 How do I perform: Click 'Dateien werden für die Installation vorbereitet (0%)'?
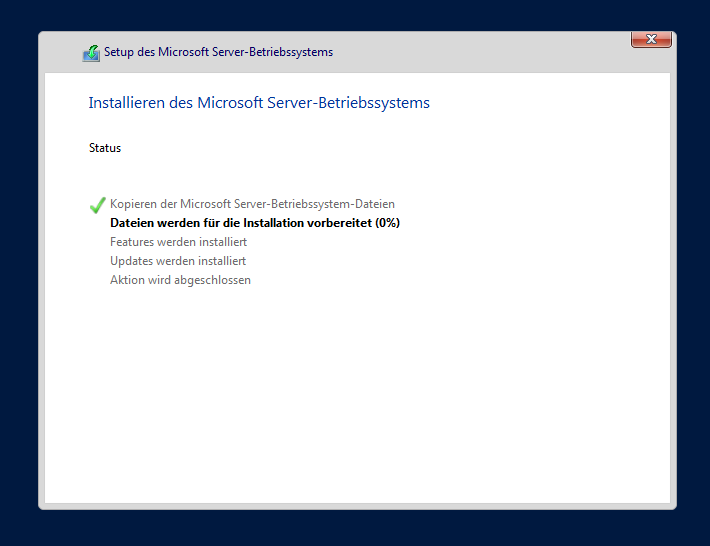[x=255, y=223]
